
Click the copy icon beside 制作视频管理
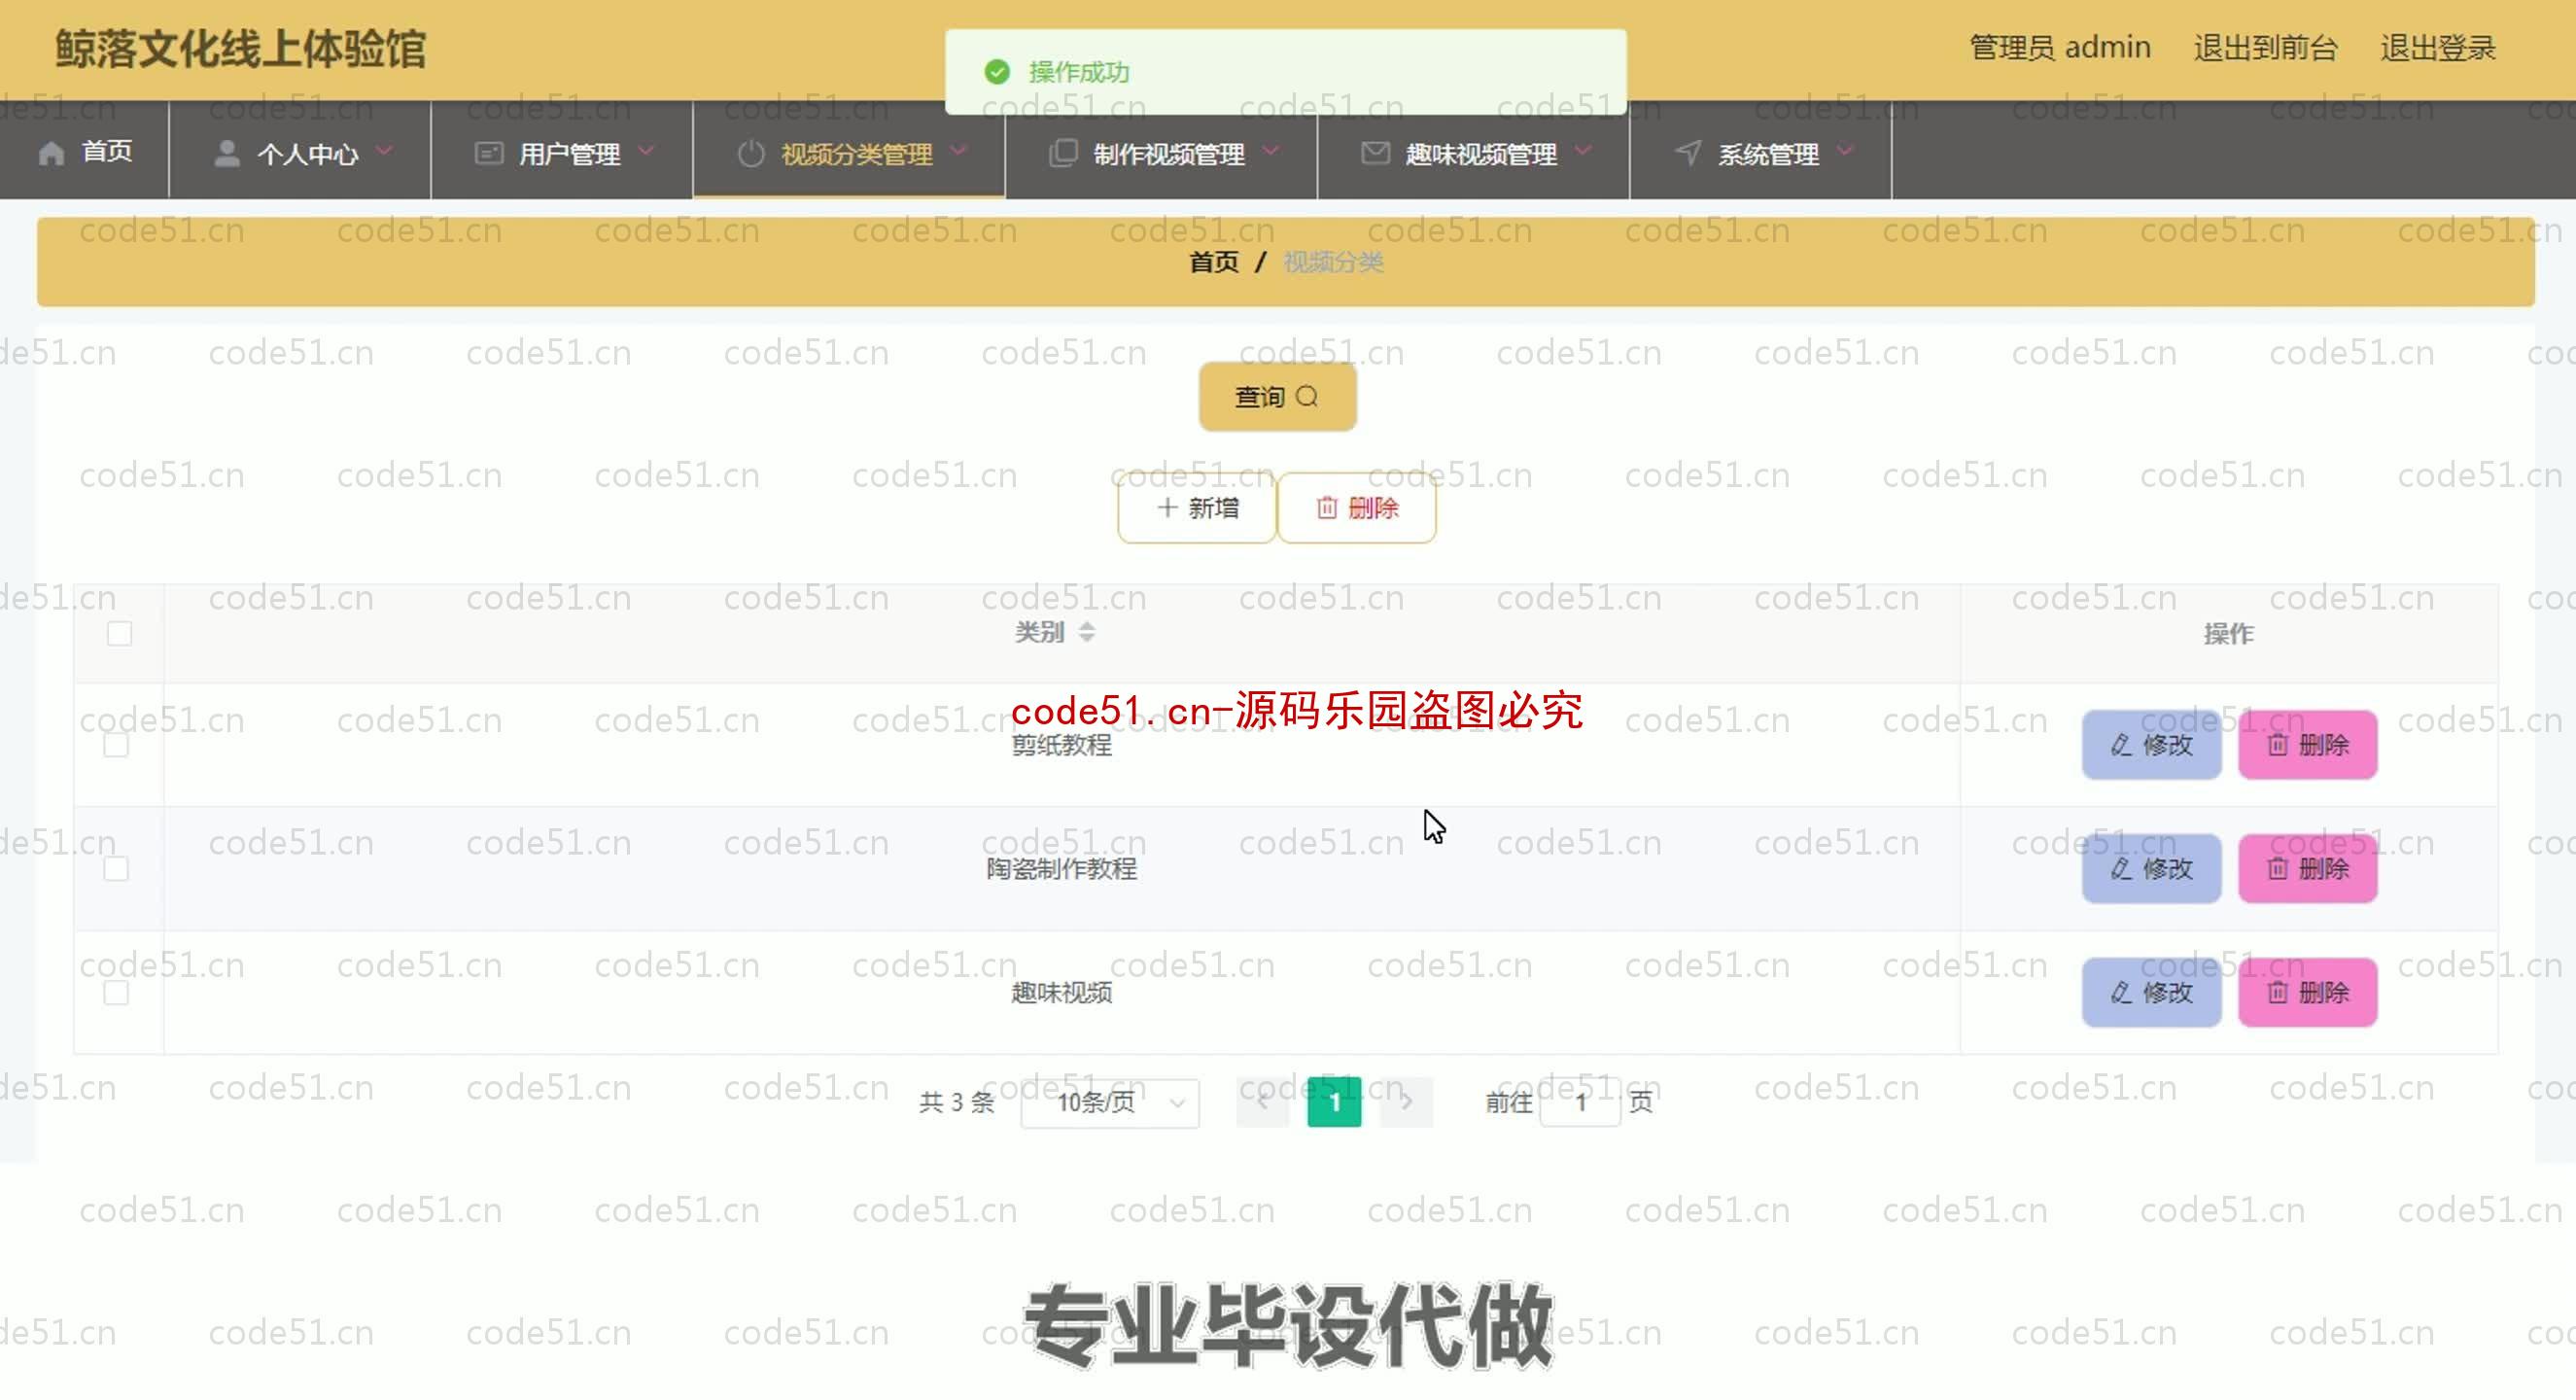[x=1062, y=152]
